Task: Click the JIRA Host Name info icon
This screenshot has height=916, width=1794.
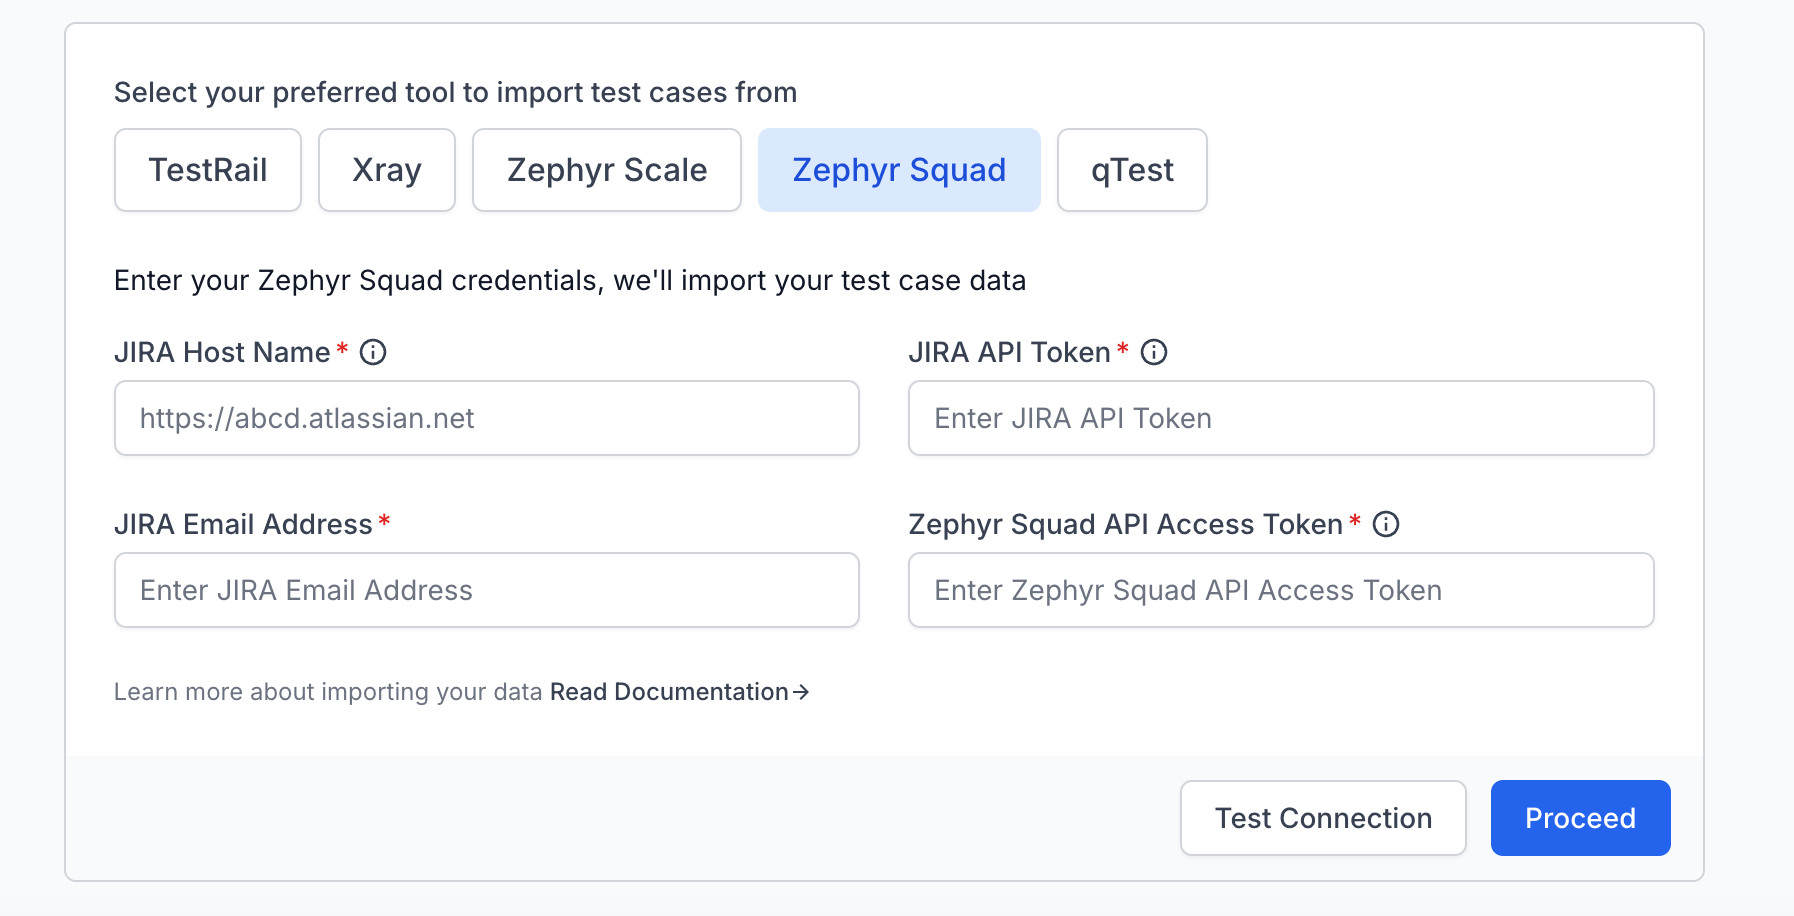Action: [x=373, y=352]
